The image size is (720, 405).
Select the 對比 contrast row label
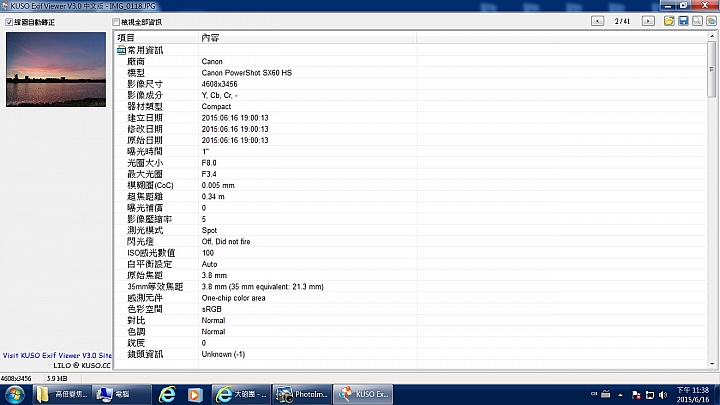click(x=136, y=321)
